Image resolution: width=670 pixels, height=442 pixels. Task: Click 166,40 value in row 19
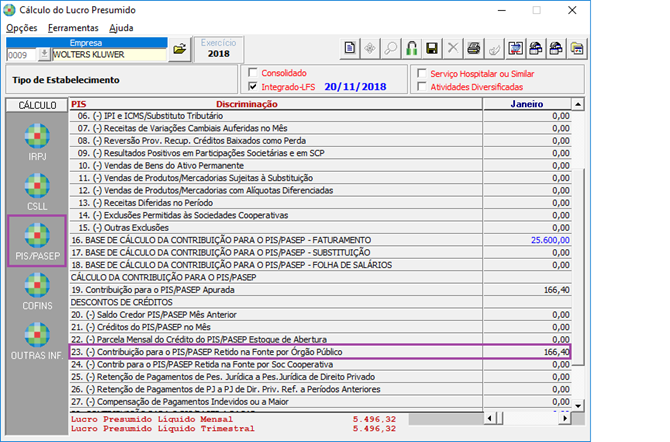coord(557,290)
